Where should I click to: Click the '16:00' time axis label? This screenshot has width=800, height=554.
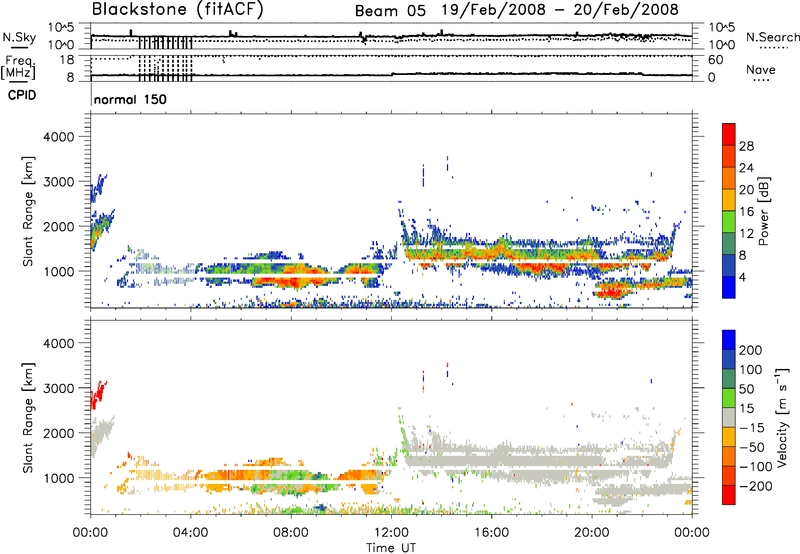[x=491, y=533]
